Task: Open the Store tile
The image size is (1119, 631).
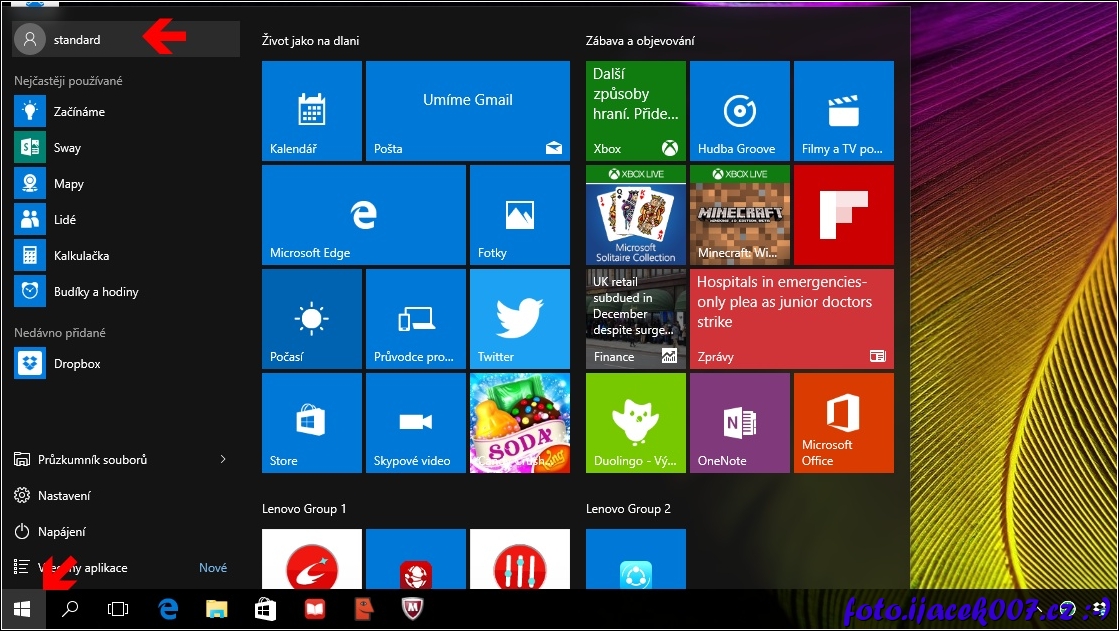Action: (x=311, y=423)
